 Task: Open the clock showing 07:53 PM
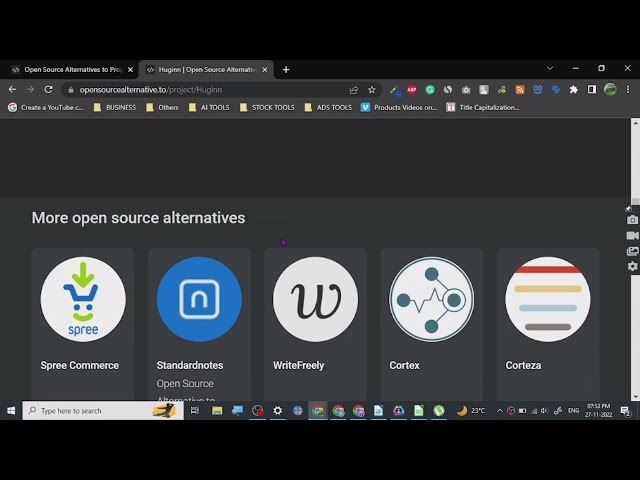tap(599, 411)
